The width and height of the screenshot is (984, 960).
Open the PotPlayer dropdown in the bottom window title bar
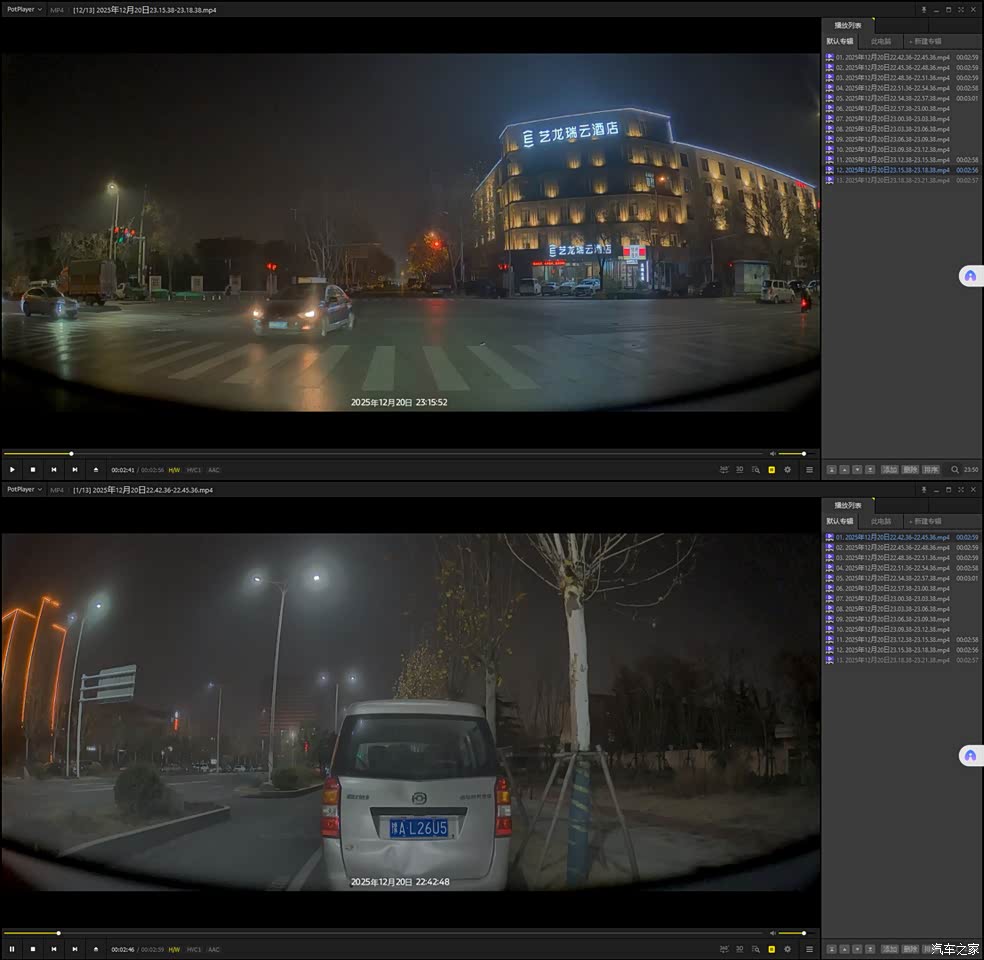[x=25, y=490]
